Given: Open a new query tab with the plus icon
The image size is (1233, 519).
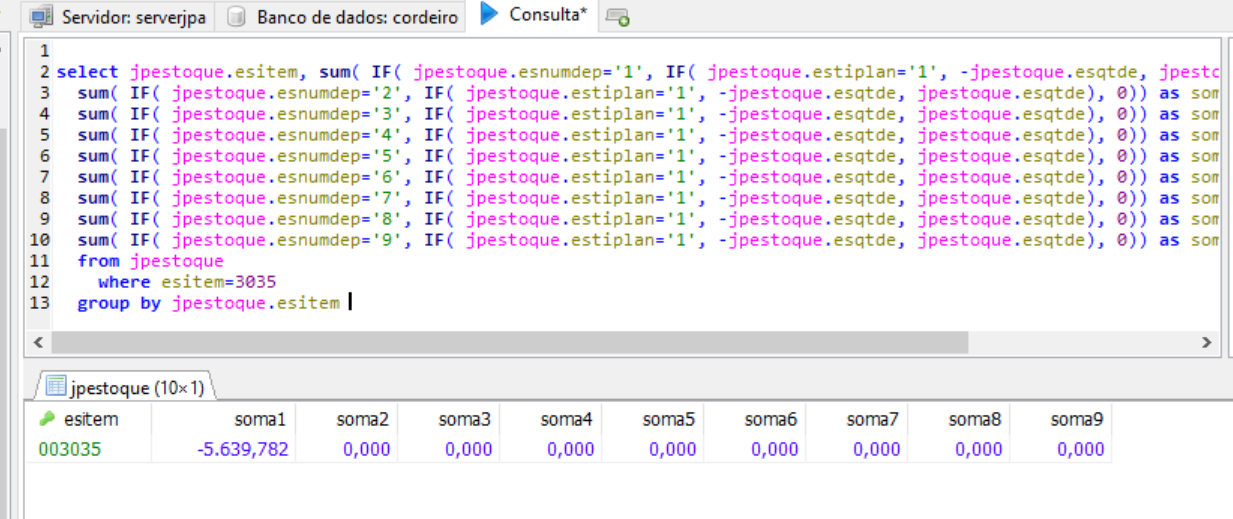Looking at the screenshot, I should pos(618,18).
